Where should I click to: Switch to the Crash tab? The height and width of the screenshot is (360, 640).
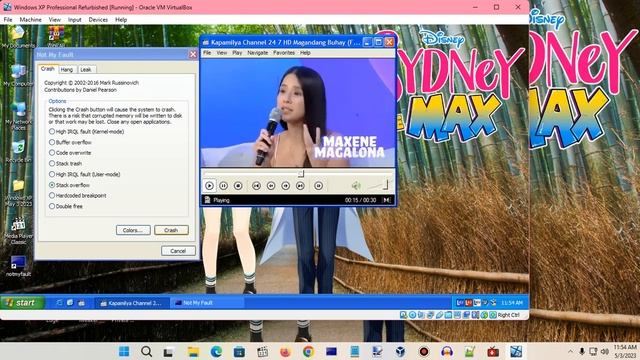(x=48, y=69)
